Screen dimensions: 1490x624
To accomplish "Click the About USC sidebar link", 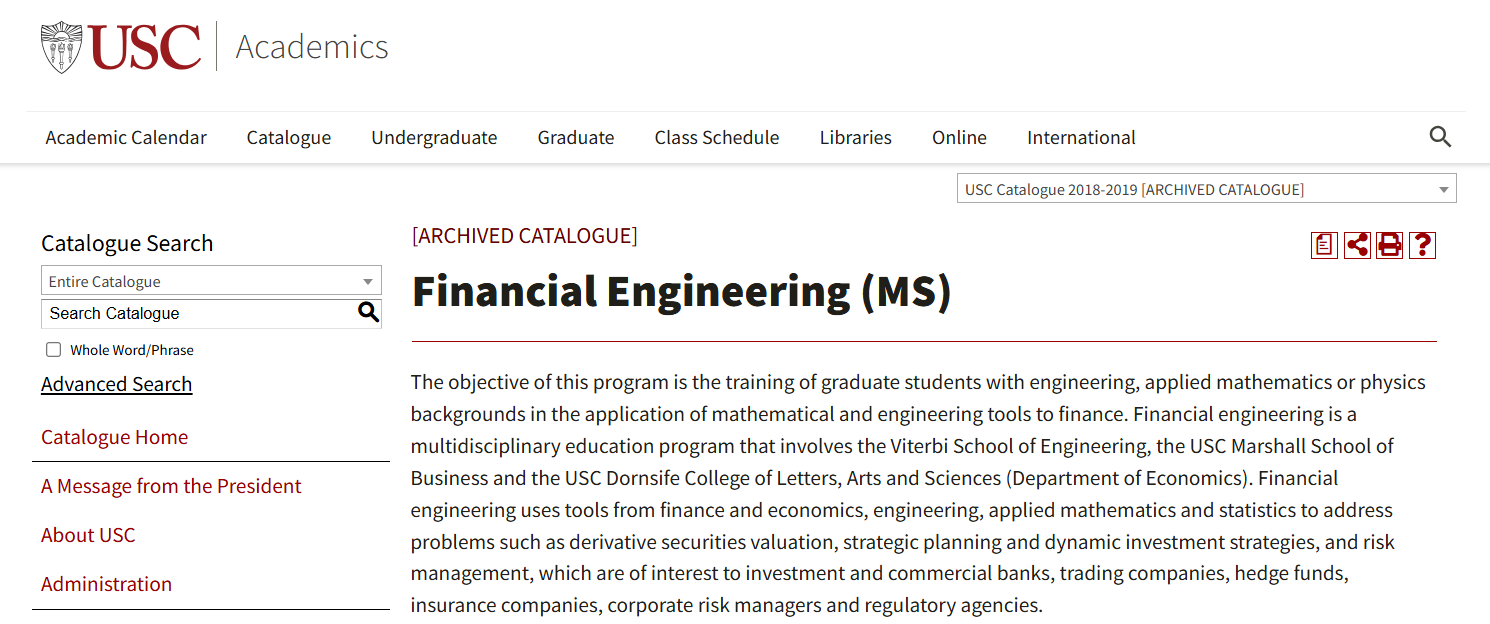I will click(88, 535).
